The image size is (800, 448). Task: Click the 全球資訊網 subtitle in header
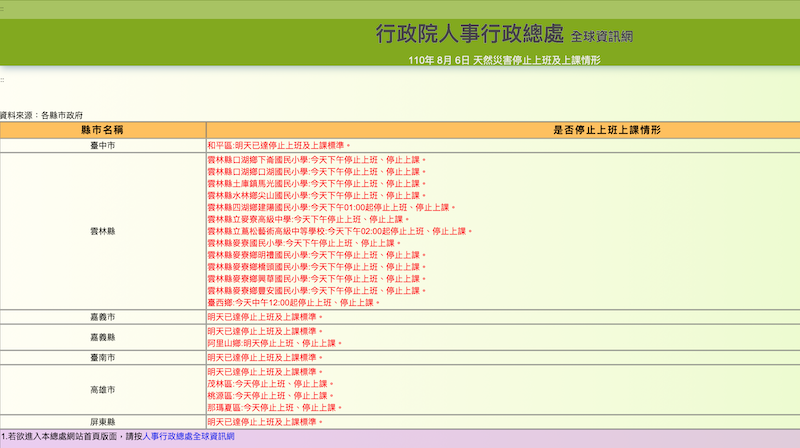click(602, 37)
